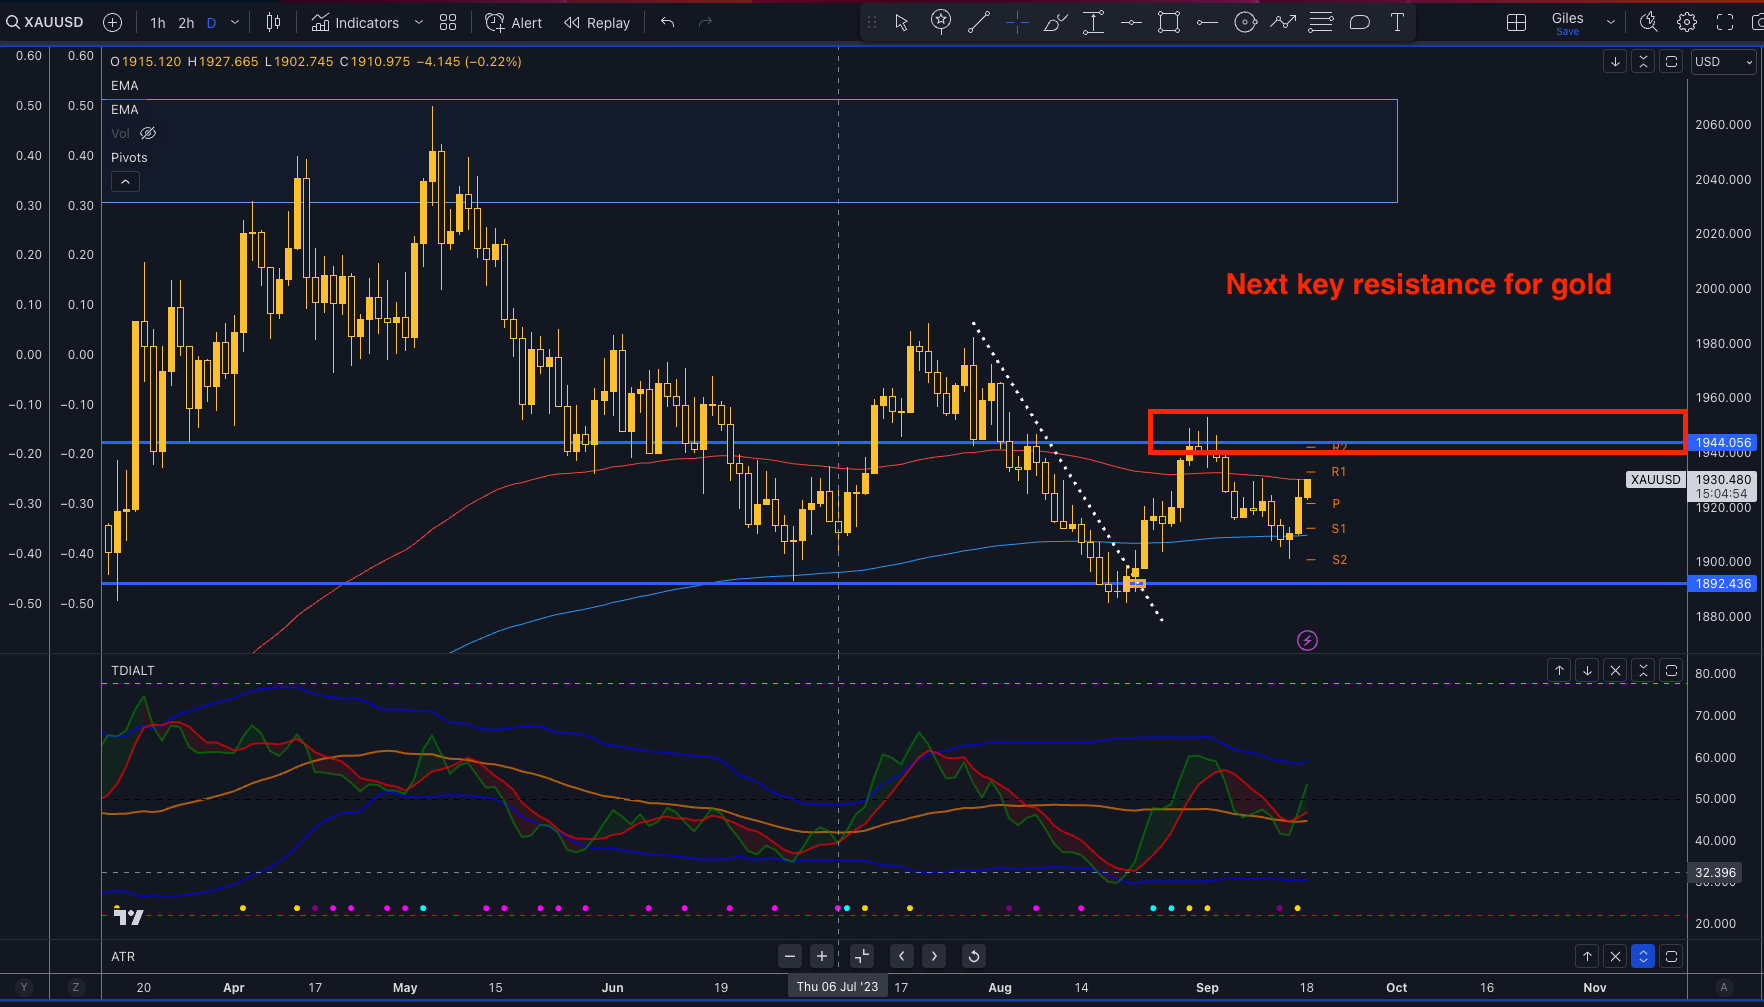Open the favorites star drawing tool
Screen dimensions: 1764x1007
[x=941, y=22]
